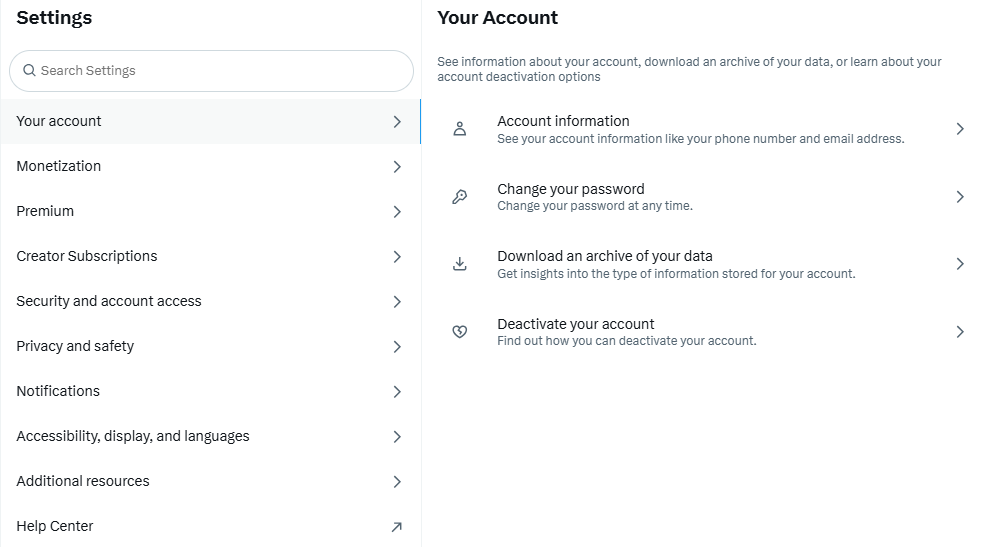Select Creator Subscriptions in settings list
The image size is (981, 547).
[87, 256]
